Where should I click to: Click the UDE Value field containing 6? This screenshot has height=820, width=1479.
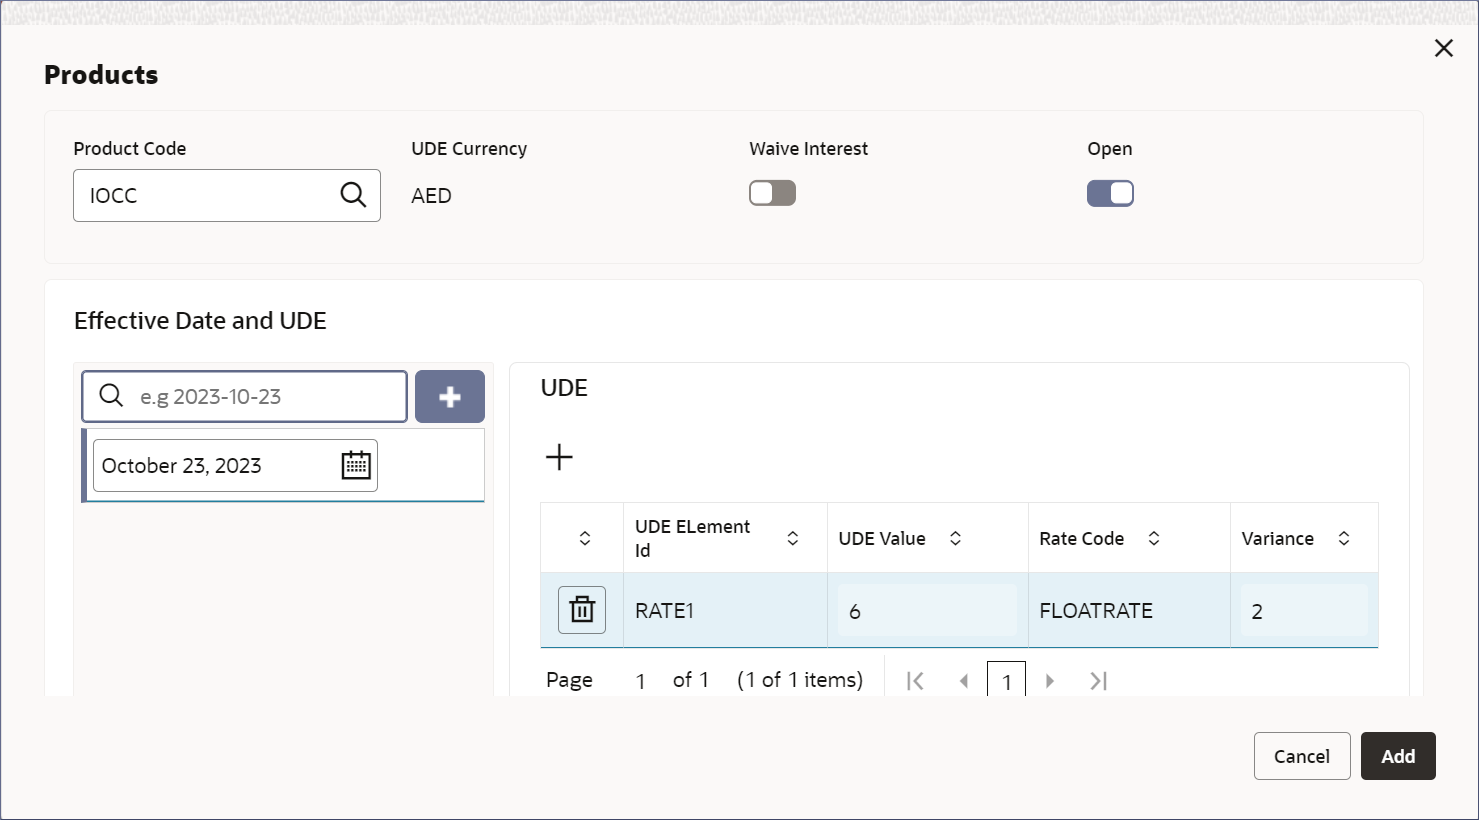(x=927, y=610)
